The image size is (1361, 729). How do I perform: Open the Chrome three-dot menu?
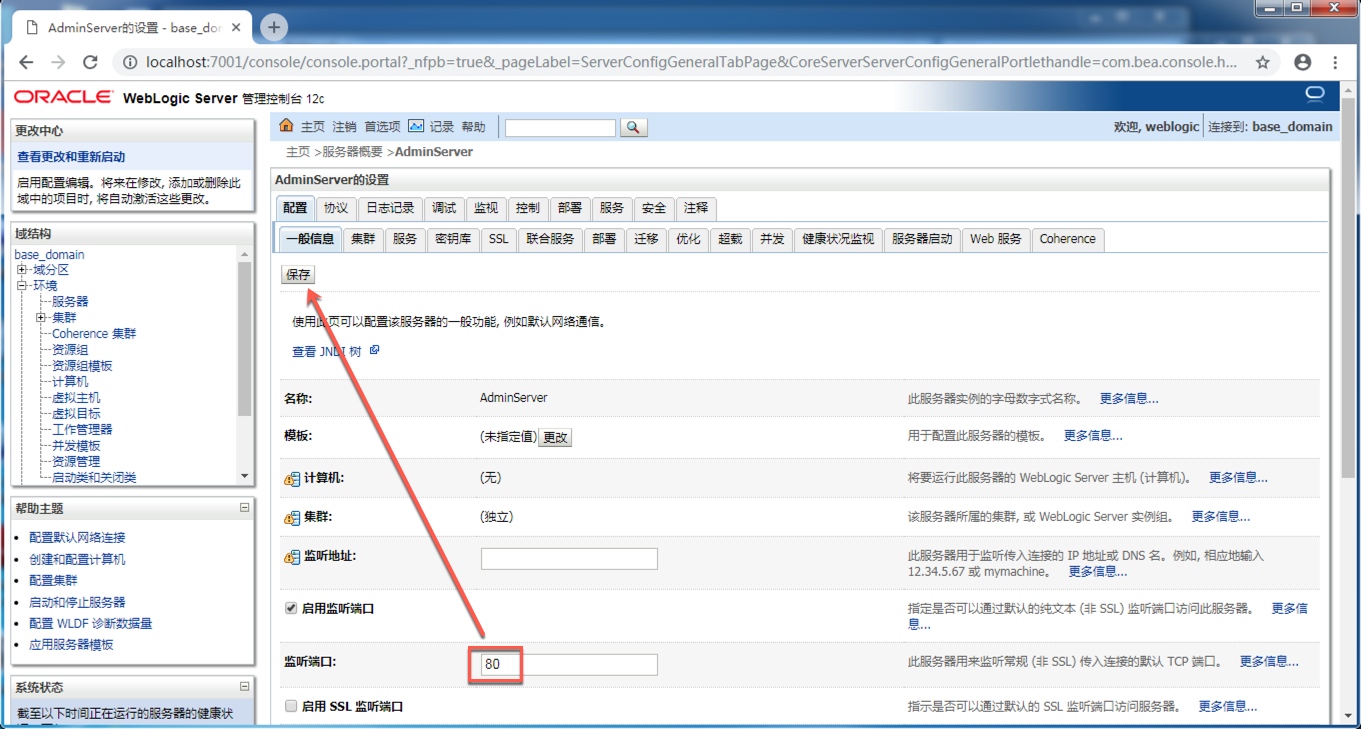coord(1335,62)
